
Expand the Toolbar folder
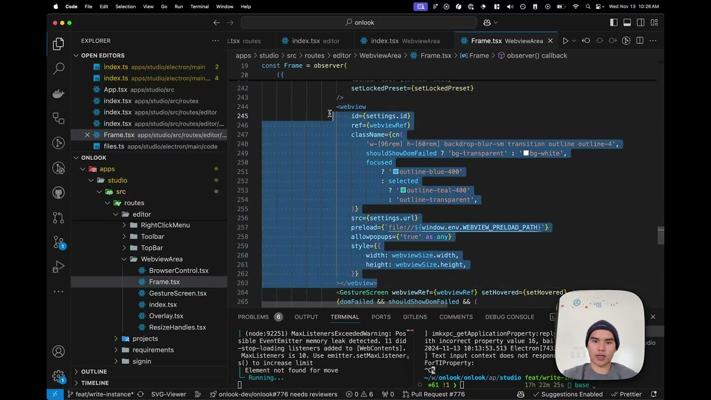[152, 236]
